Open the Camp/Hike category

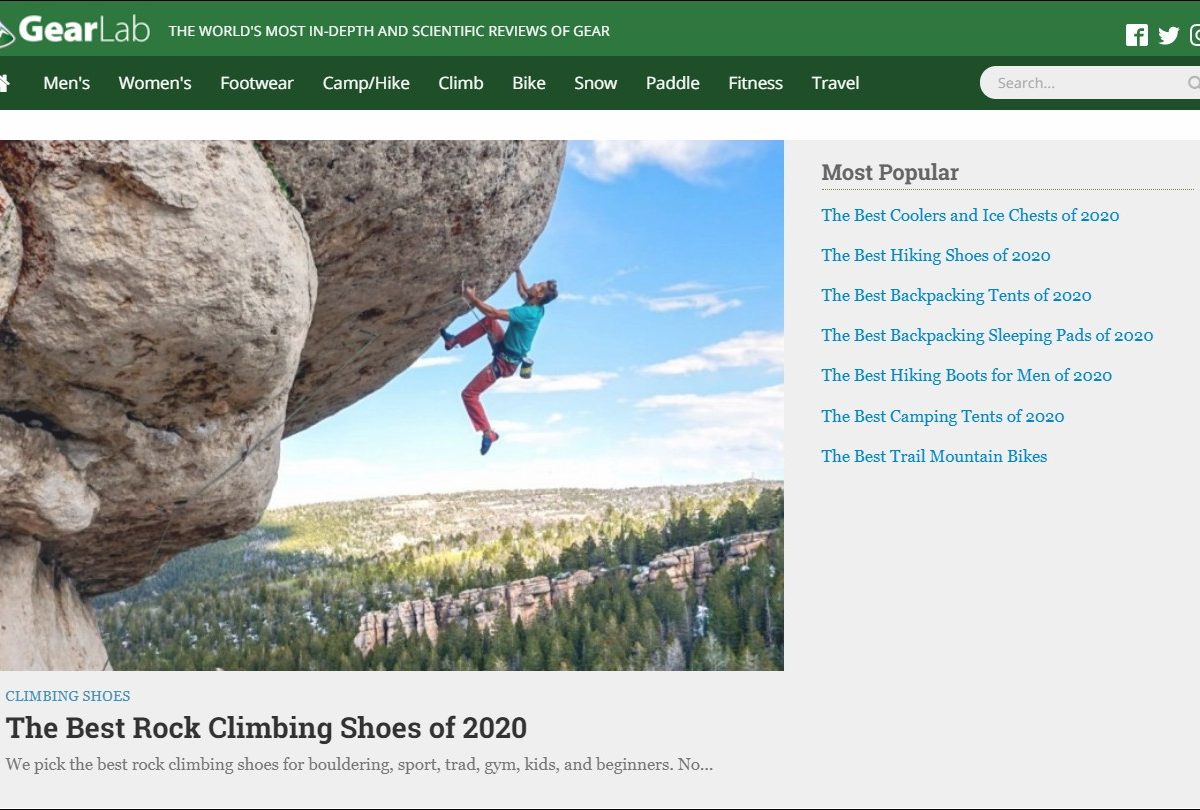pyautogui.click(x=366, y=83)
